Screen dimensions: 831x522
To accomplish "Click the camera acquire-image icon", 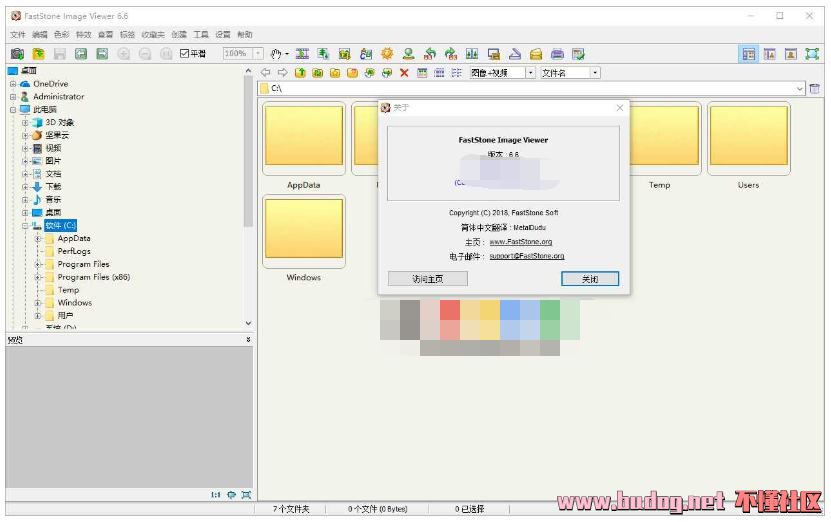I will 17,54.
